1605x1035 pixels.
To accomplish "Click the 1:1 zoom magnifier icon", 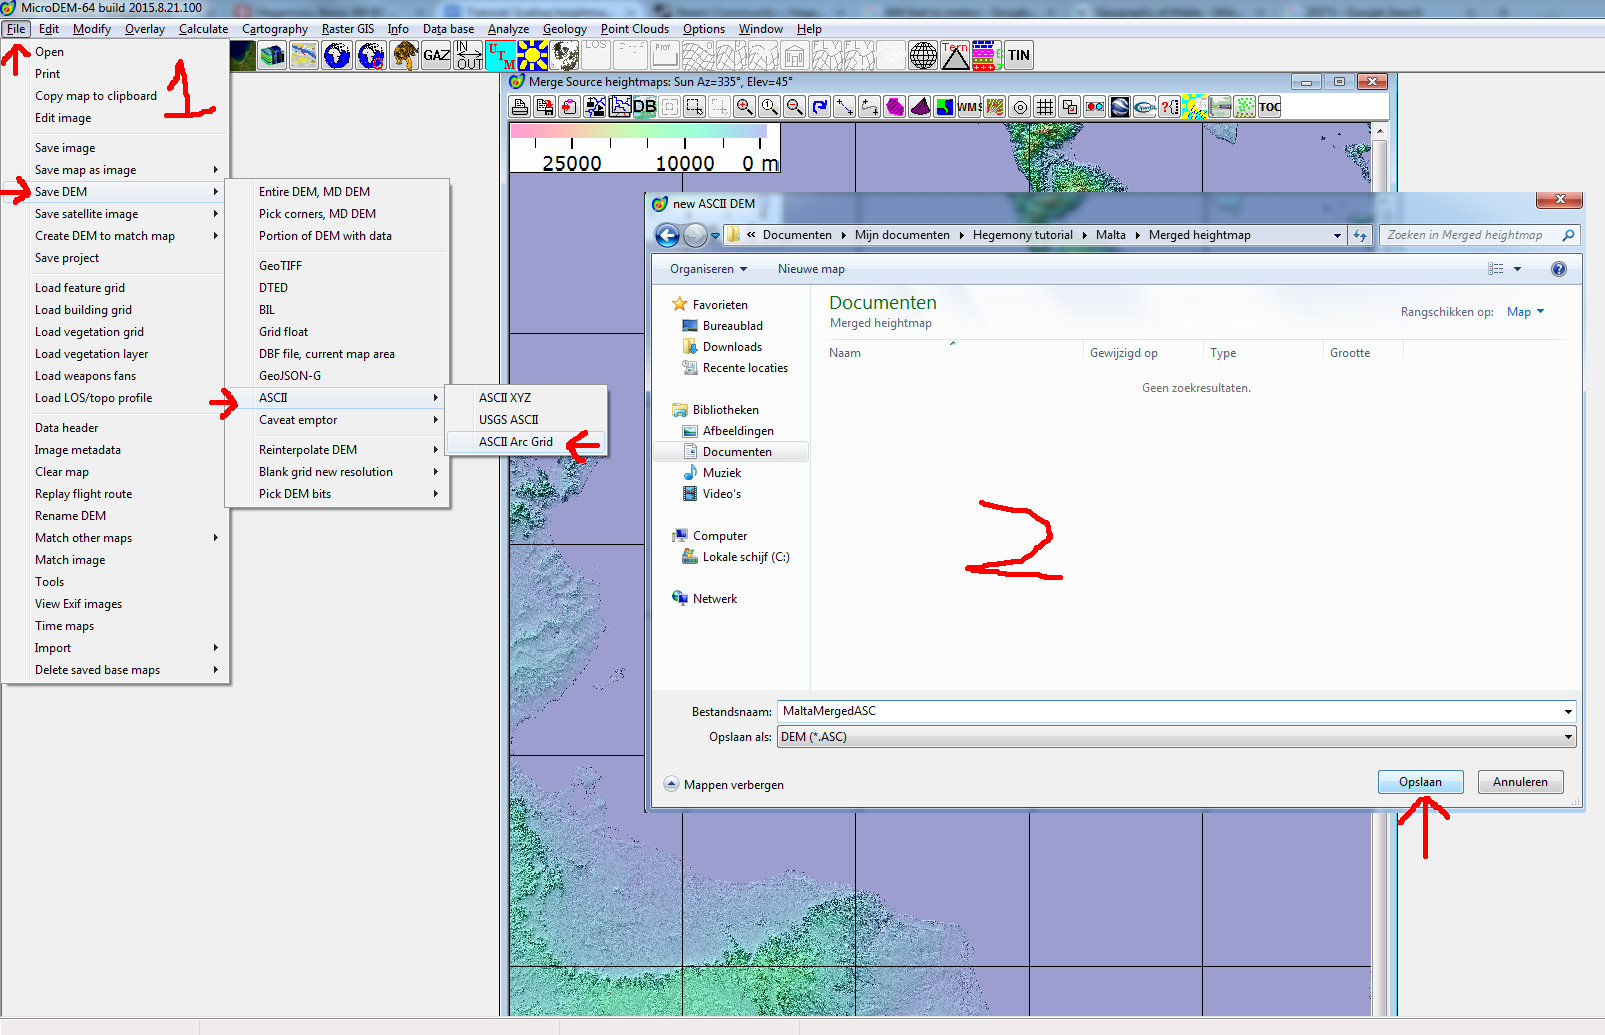I will coord(770,107).
